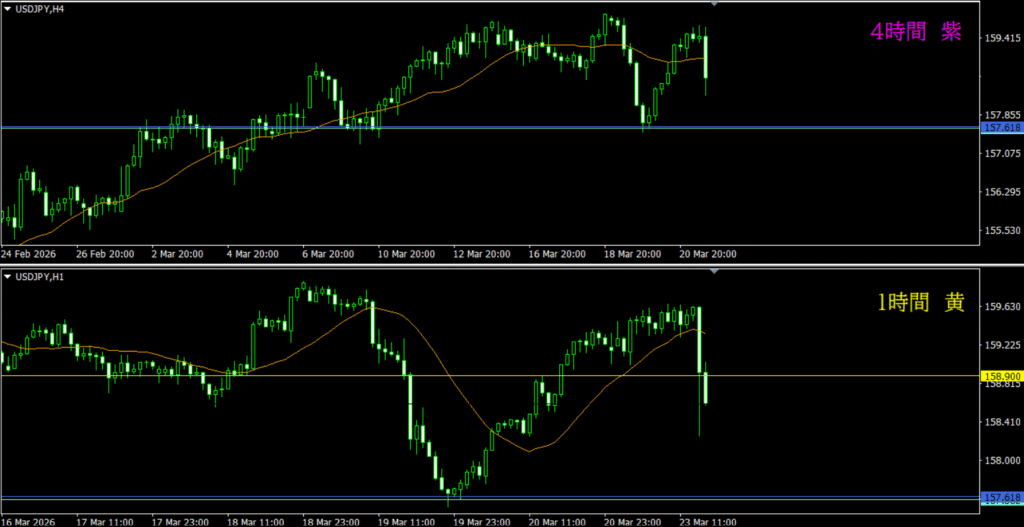Click the 24 Feb 2026 date label
1024x527 pixels.
tap(28, 254)
